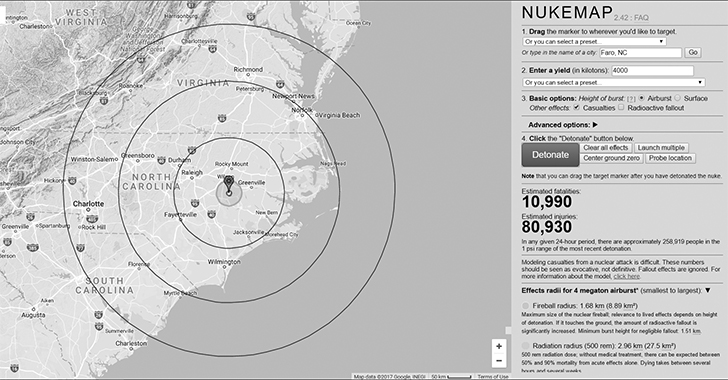Image resolution: width=728 pixels, height=380 pixels.
Task: Open the yield preset dropdown
Action: point(614,82)
